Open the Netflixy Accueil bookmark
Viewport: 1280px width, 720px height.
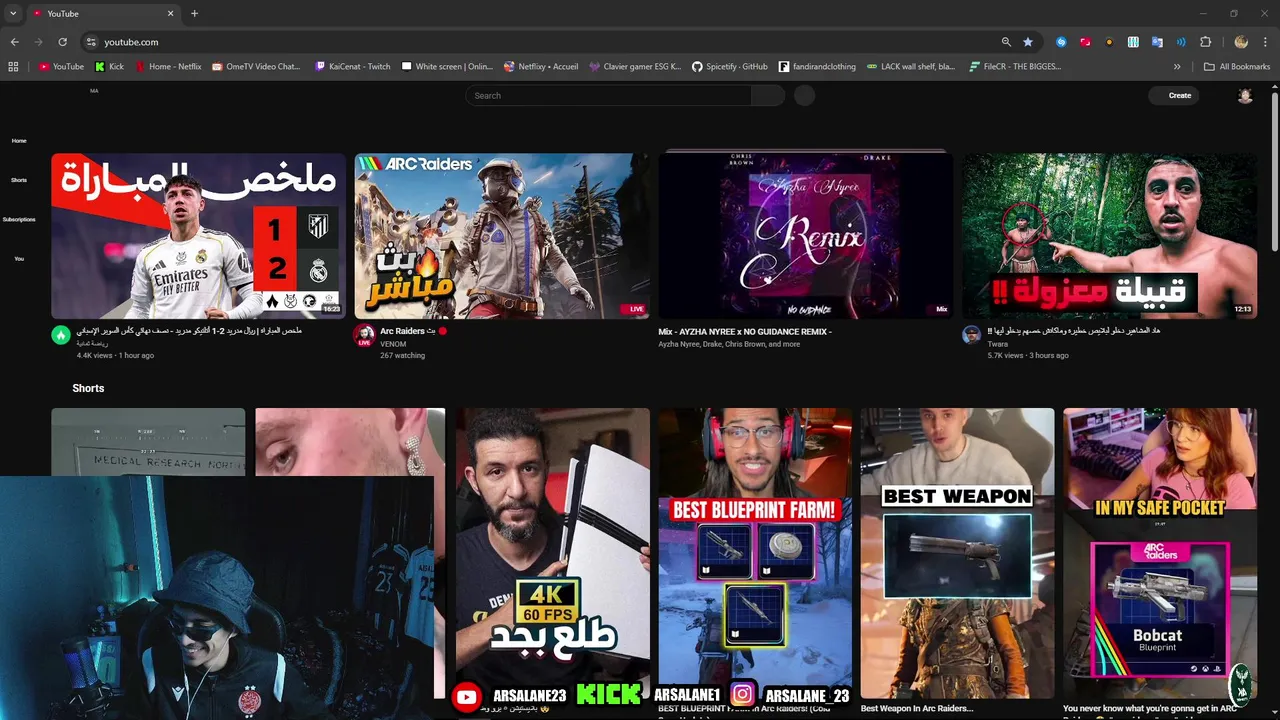point(541,67)
